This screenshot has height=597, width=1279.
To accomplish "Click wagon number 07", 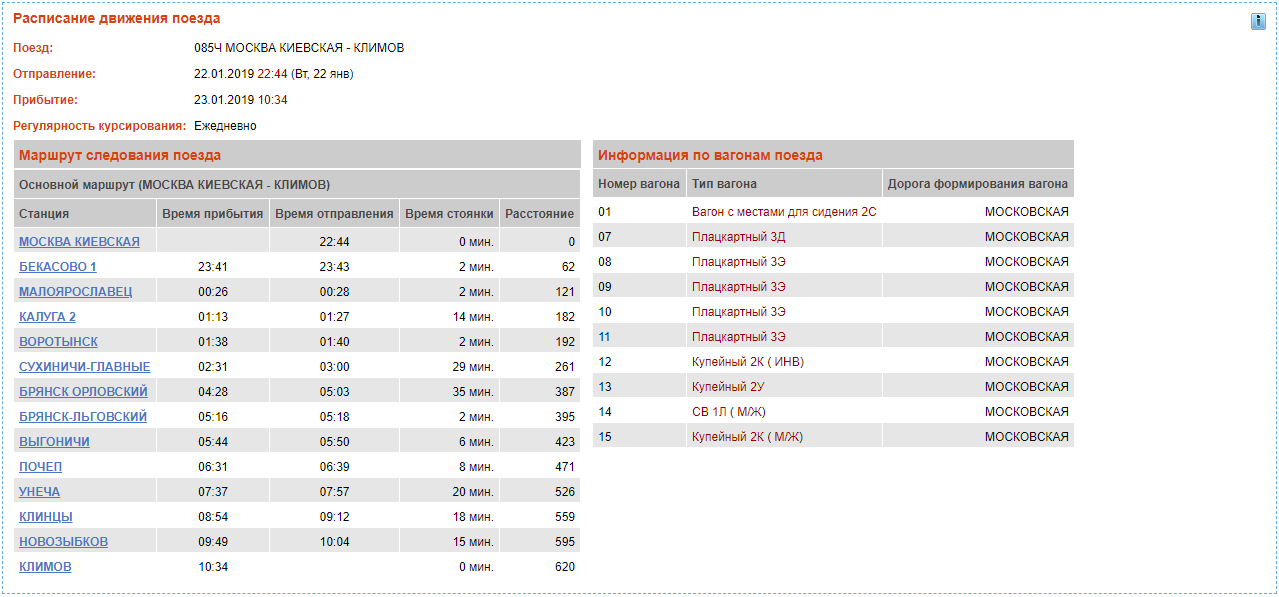I will click(x=605, y=237).
